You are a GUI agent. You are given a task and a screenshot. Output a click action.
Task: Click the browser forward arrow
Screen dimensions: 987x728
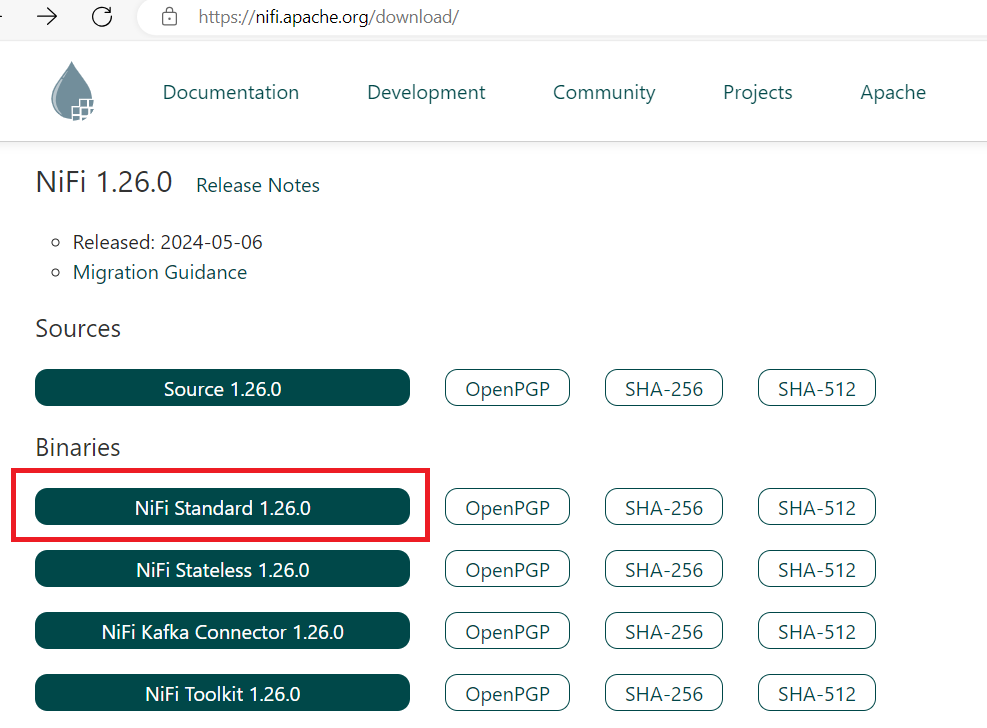click(x=47, y=16)
